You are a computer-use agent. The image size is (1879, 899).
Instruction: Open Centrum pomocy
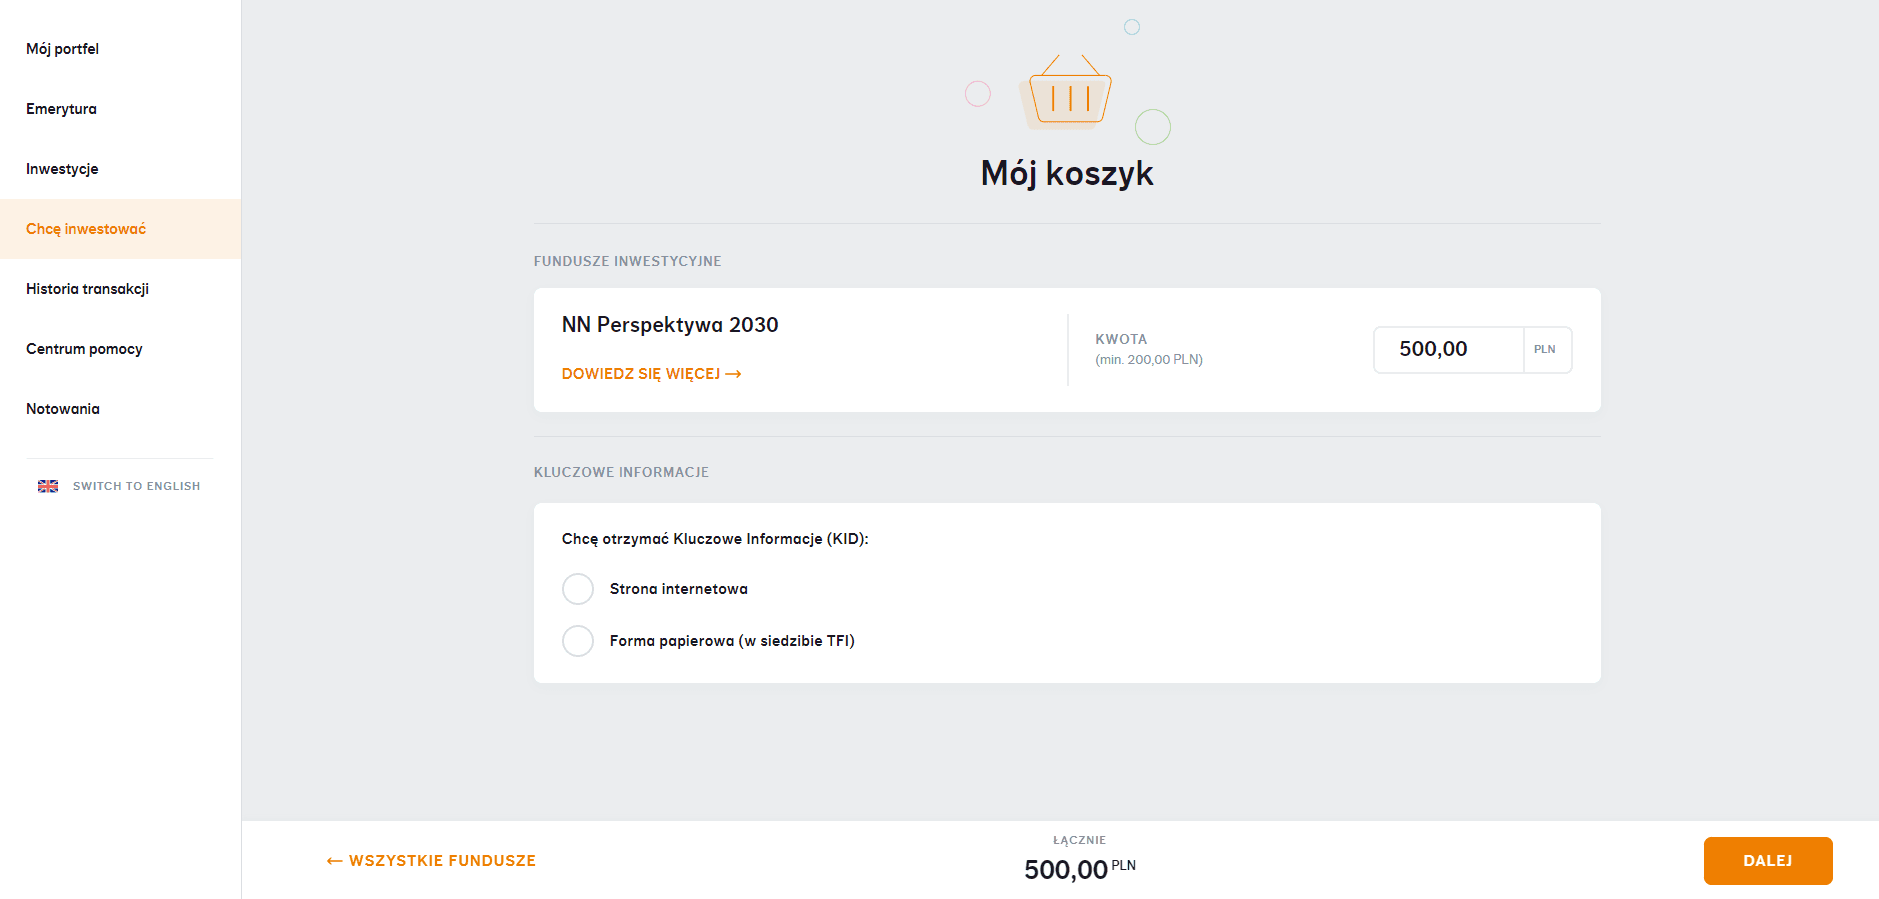tap(84, 349)
